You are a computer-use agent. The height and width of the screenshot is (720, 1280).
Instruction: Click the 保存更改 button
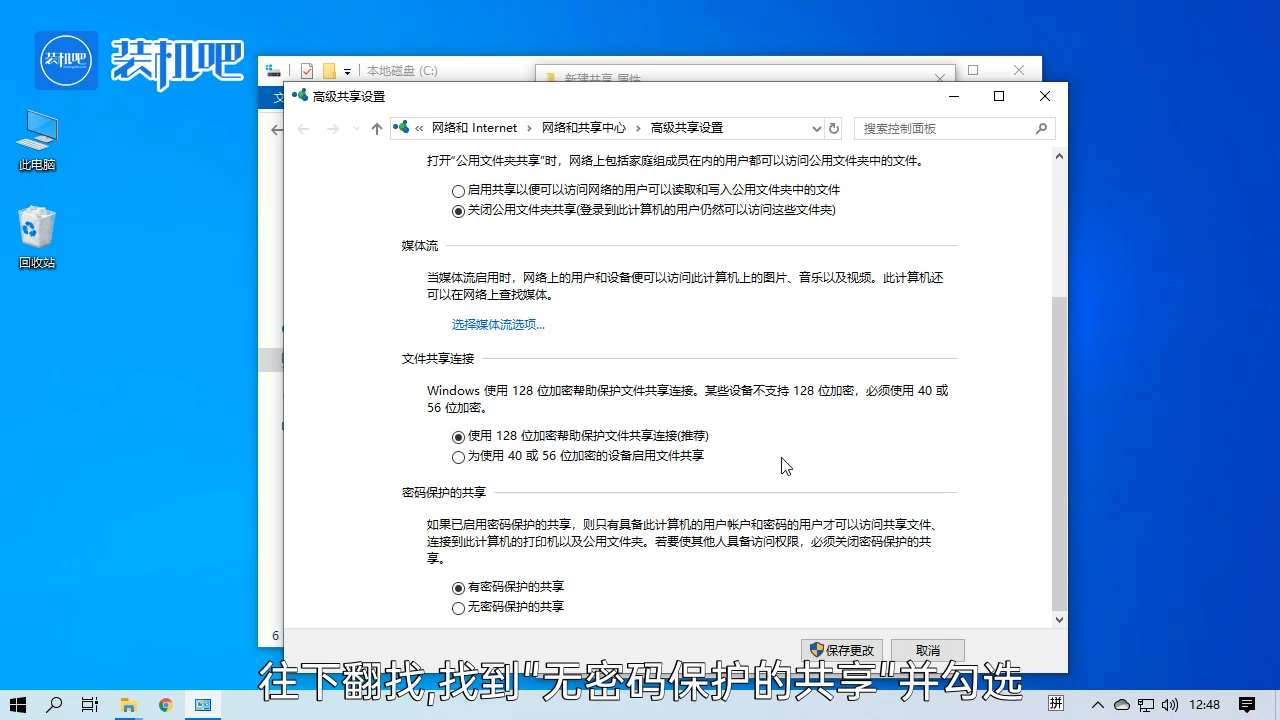pos(841,649)
